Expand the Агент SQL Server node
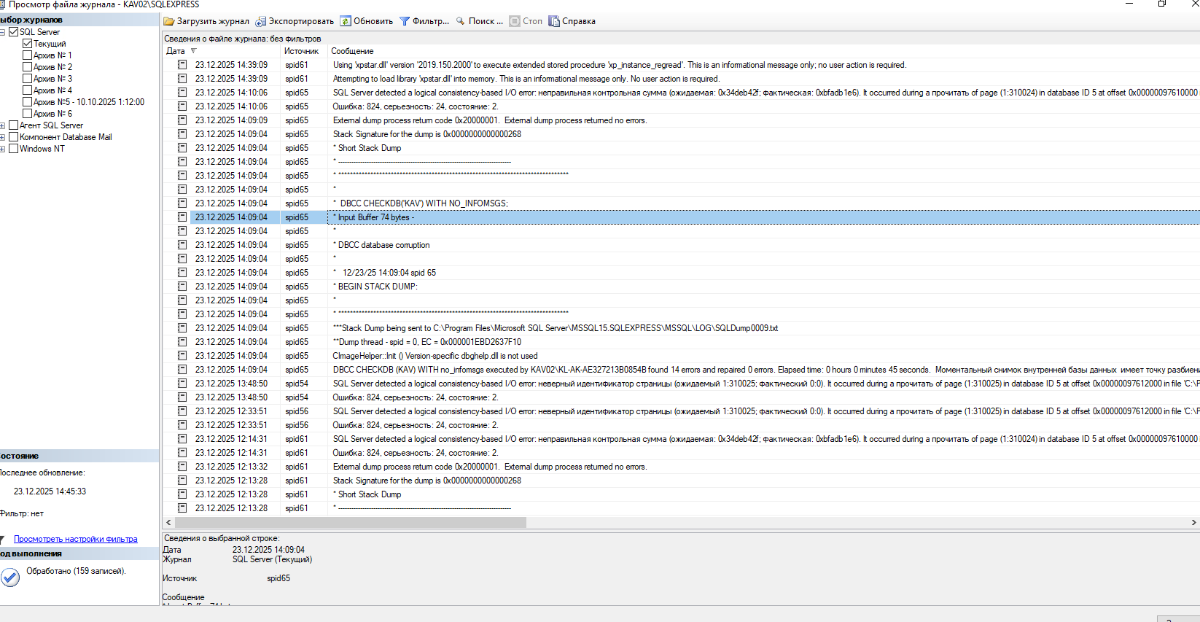This screenshot has width=1200, height=622. (x=3, y=126)
